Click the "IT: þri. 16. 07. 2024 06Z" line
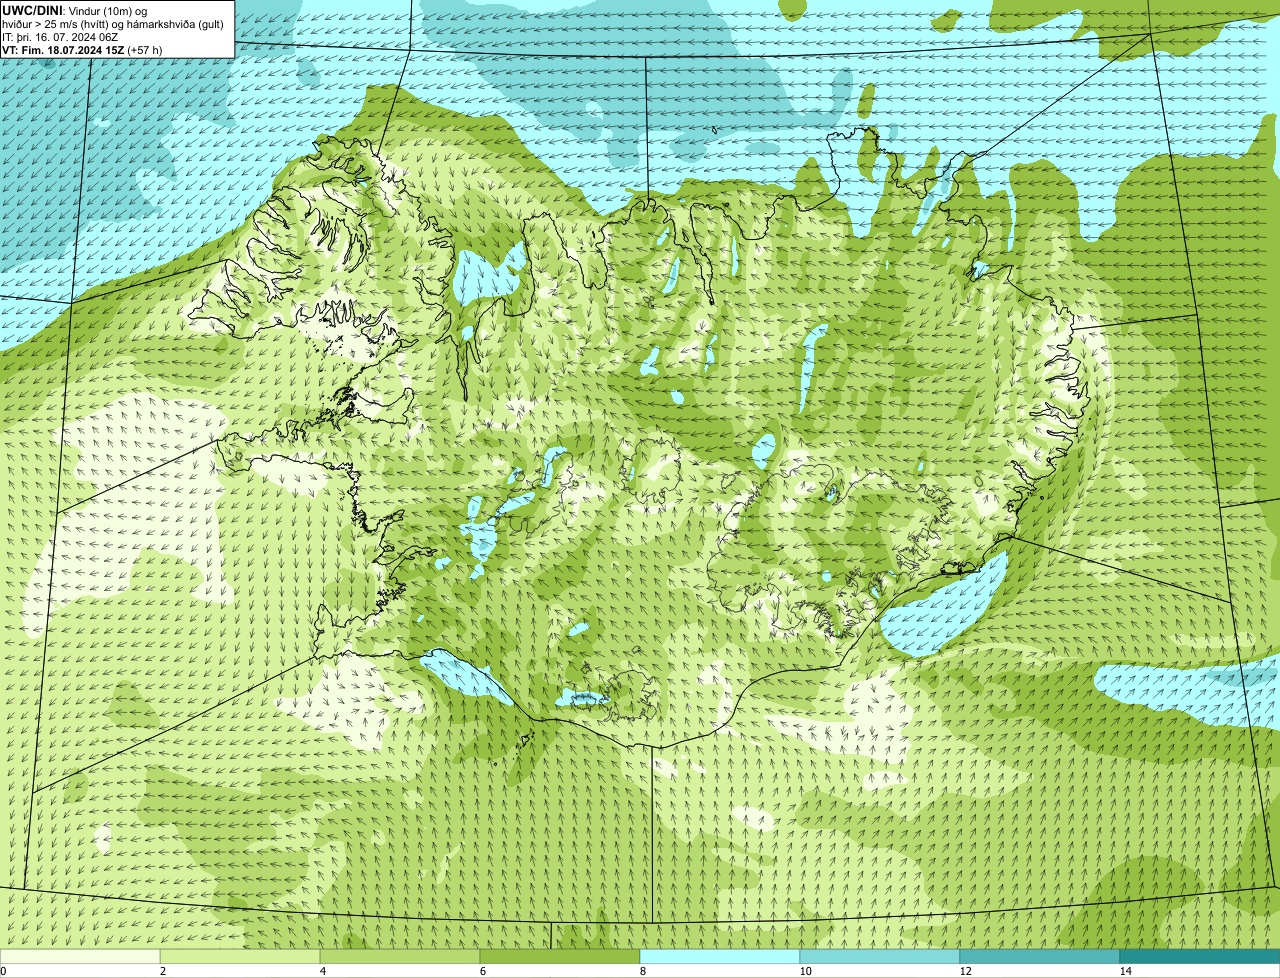Image resolution: width=1280 pixels, height=978 pixels. pyautogui.click(x=62, y=37)
